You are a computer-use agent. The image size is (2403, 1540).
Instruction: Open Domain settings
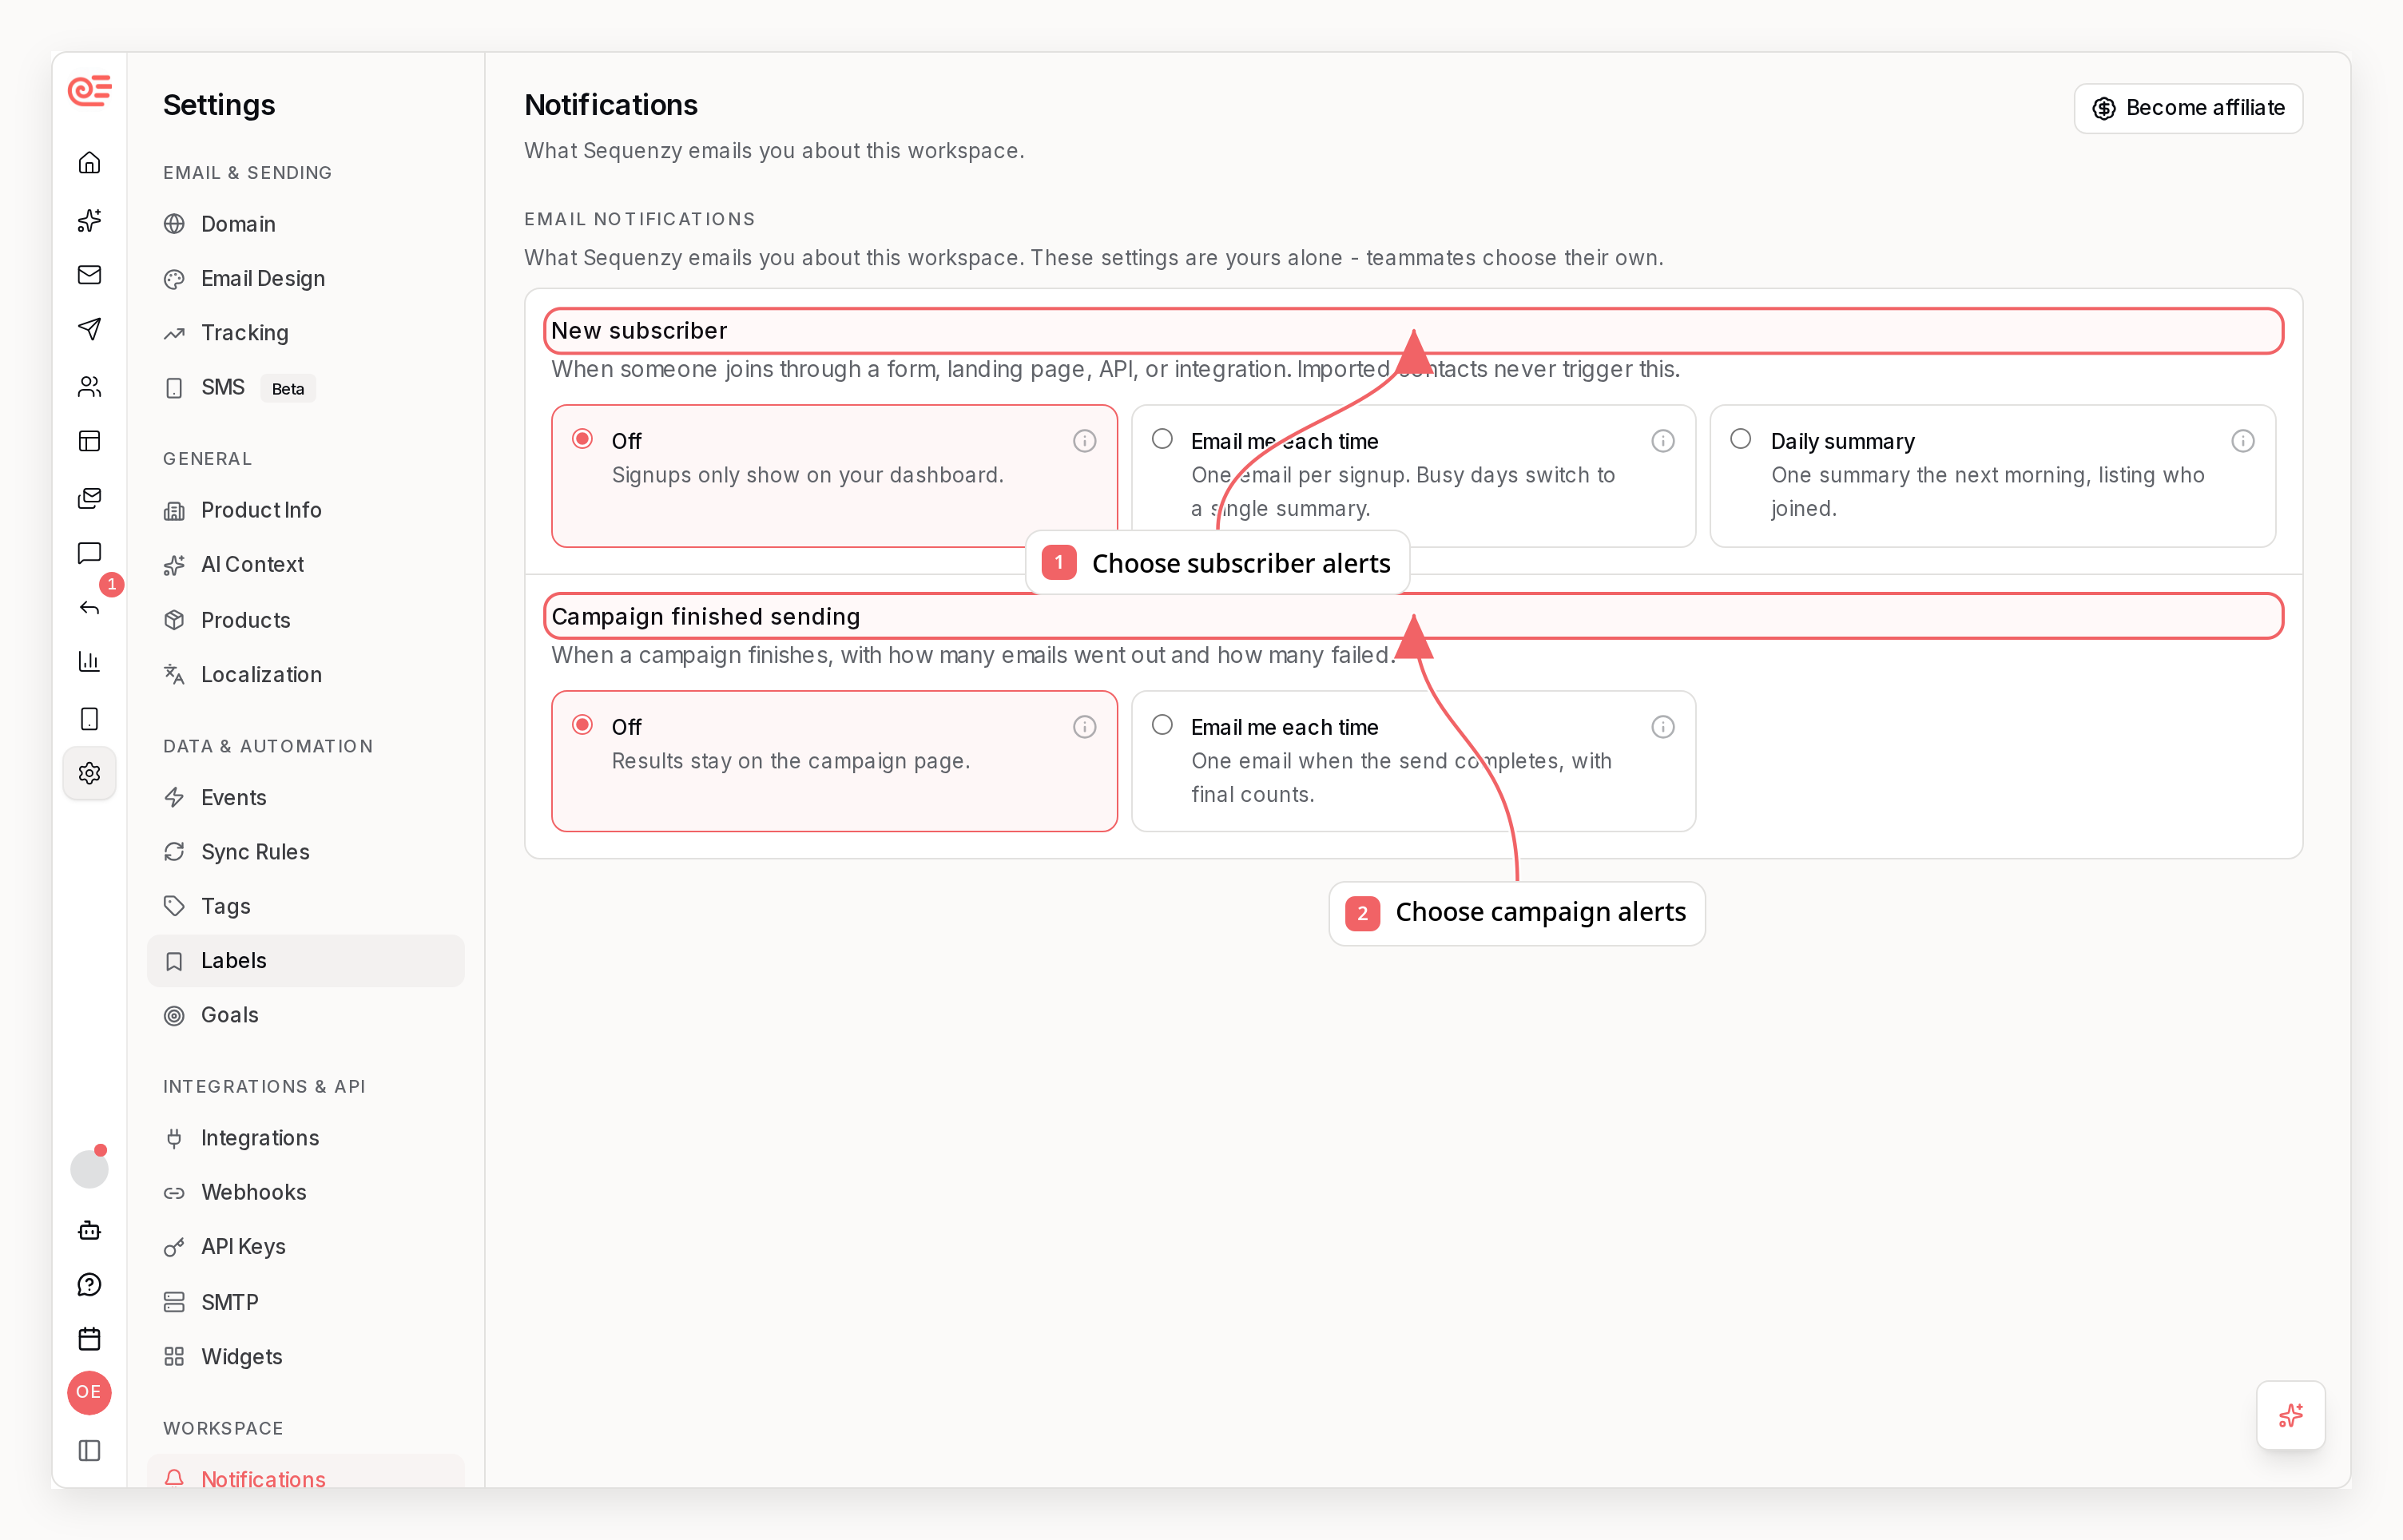coord(305,224)
